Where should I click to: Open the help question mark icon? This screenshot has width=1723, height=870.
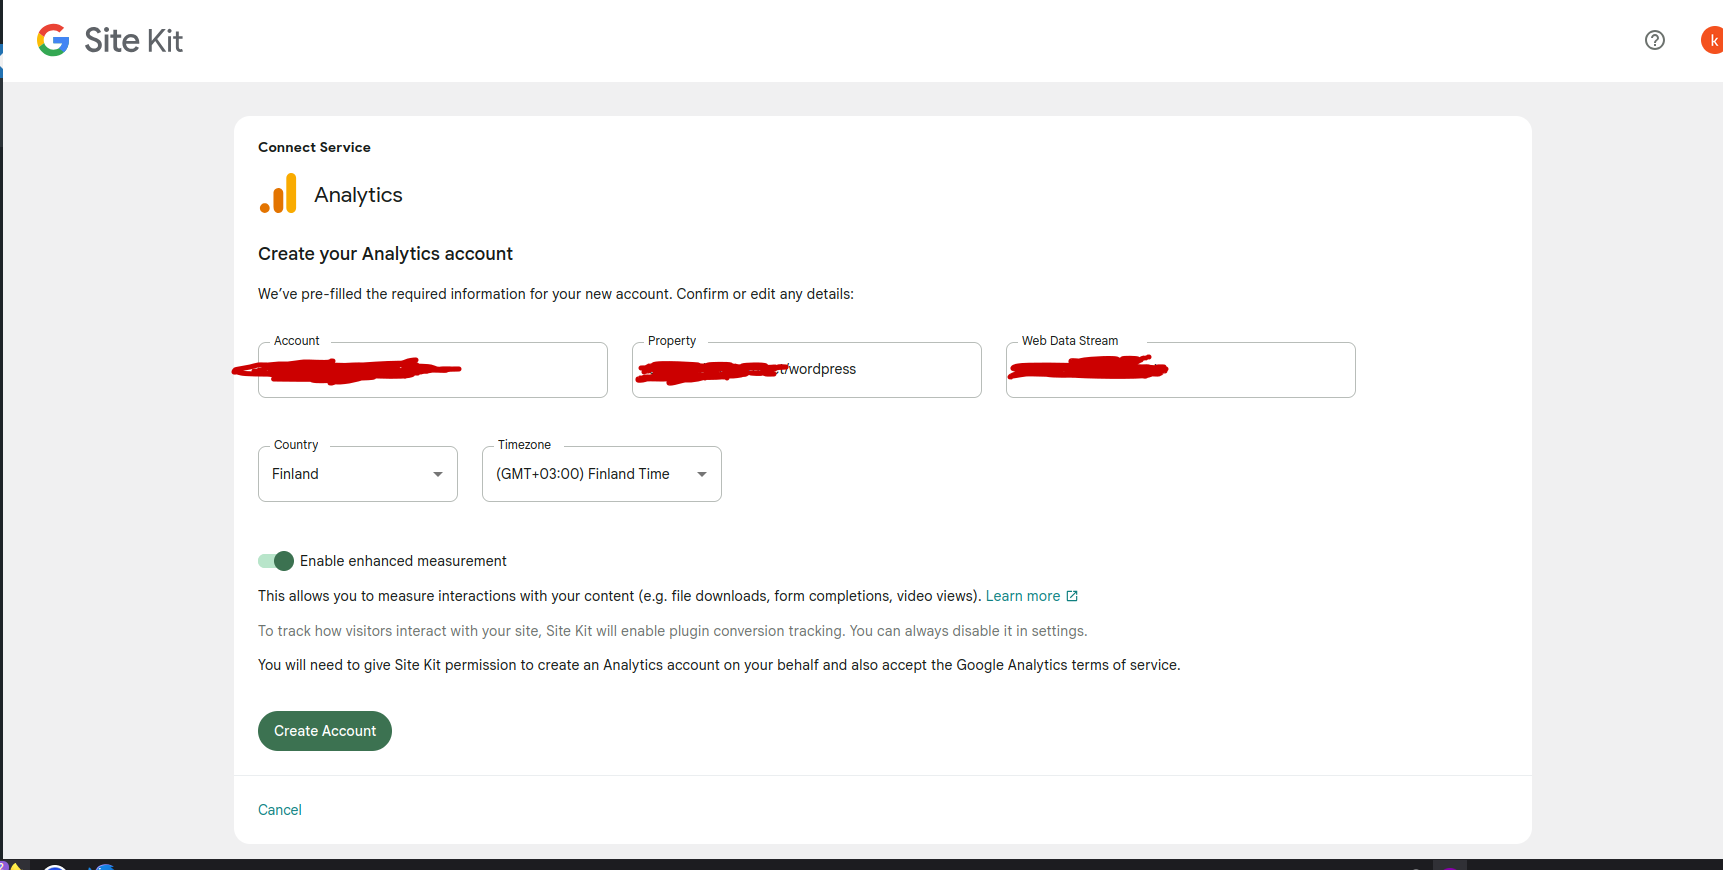(x=1654, y=40)
